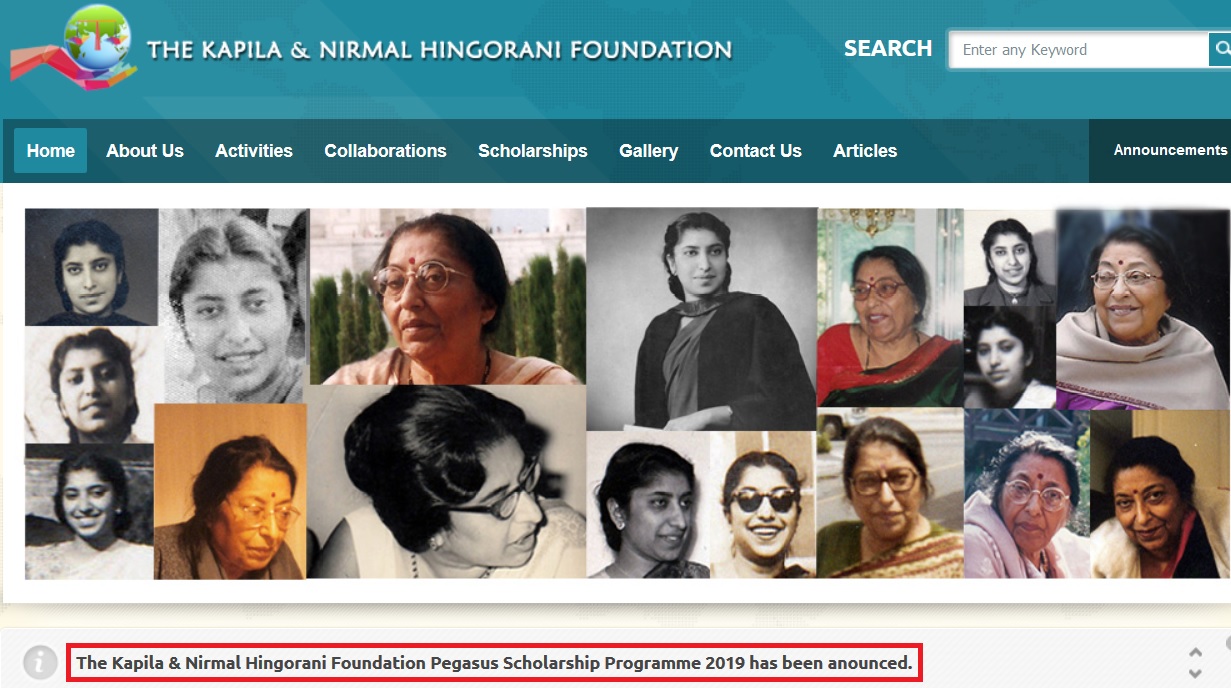
Task: Focus the Enter any Keyword field
Action: [1079, 49]
